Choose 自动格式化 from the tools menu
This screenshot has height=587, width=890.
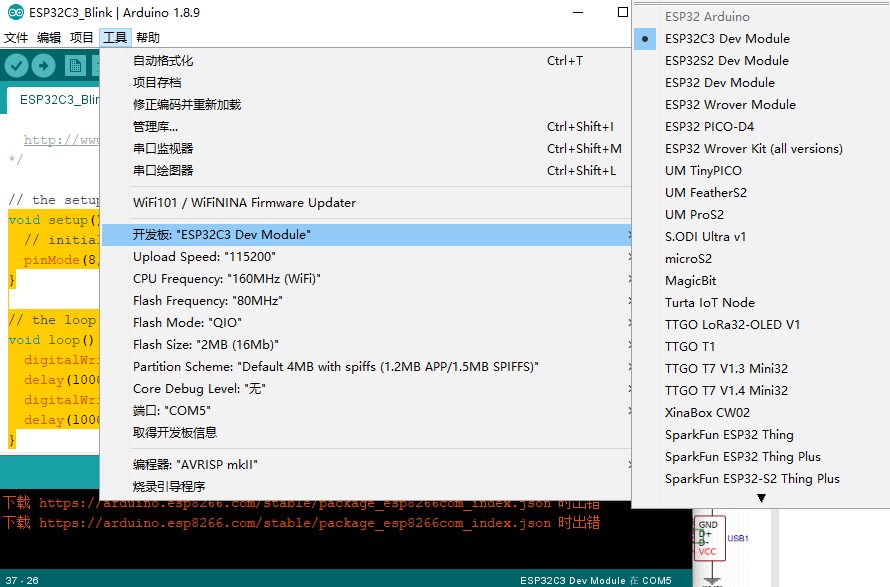366,61
